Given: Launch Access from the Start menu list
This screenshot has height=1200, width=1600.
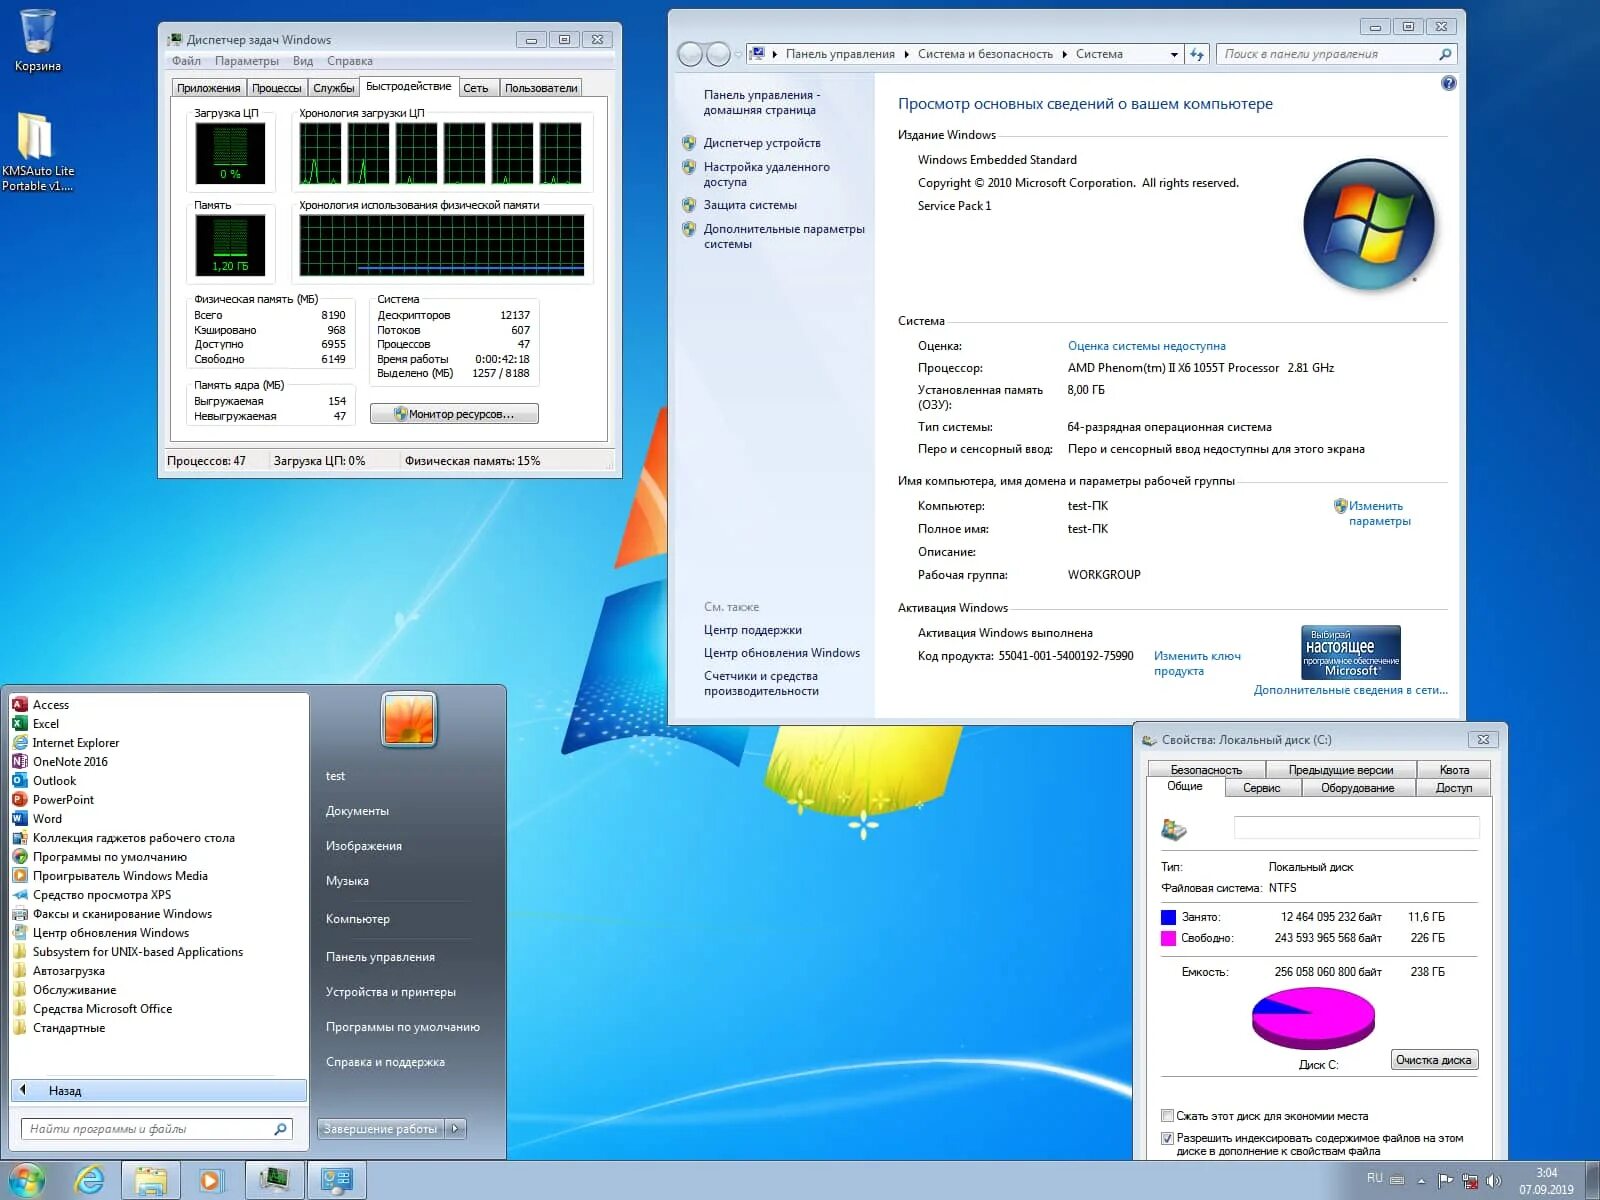Looking at the screenshot, I should pos(50,705).
